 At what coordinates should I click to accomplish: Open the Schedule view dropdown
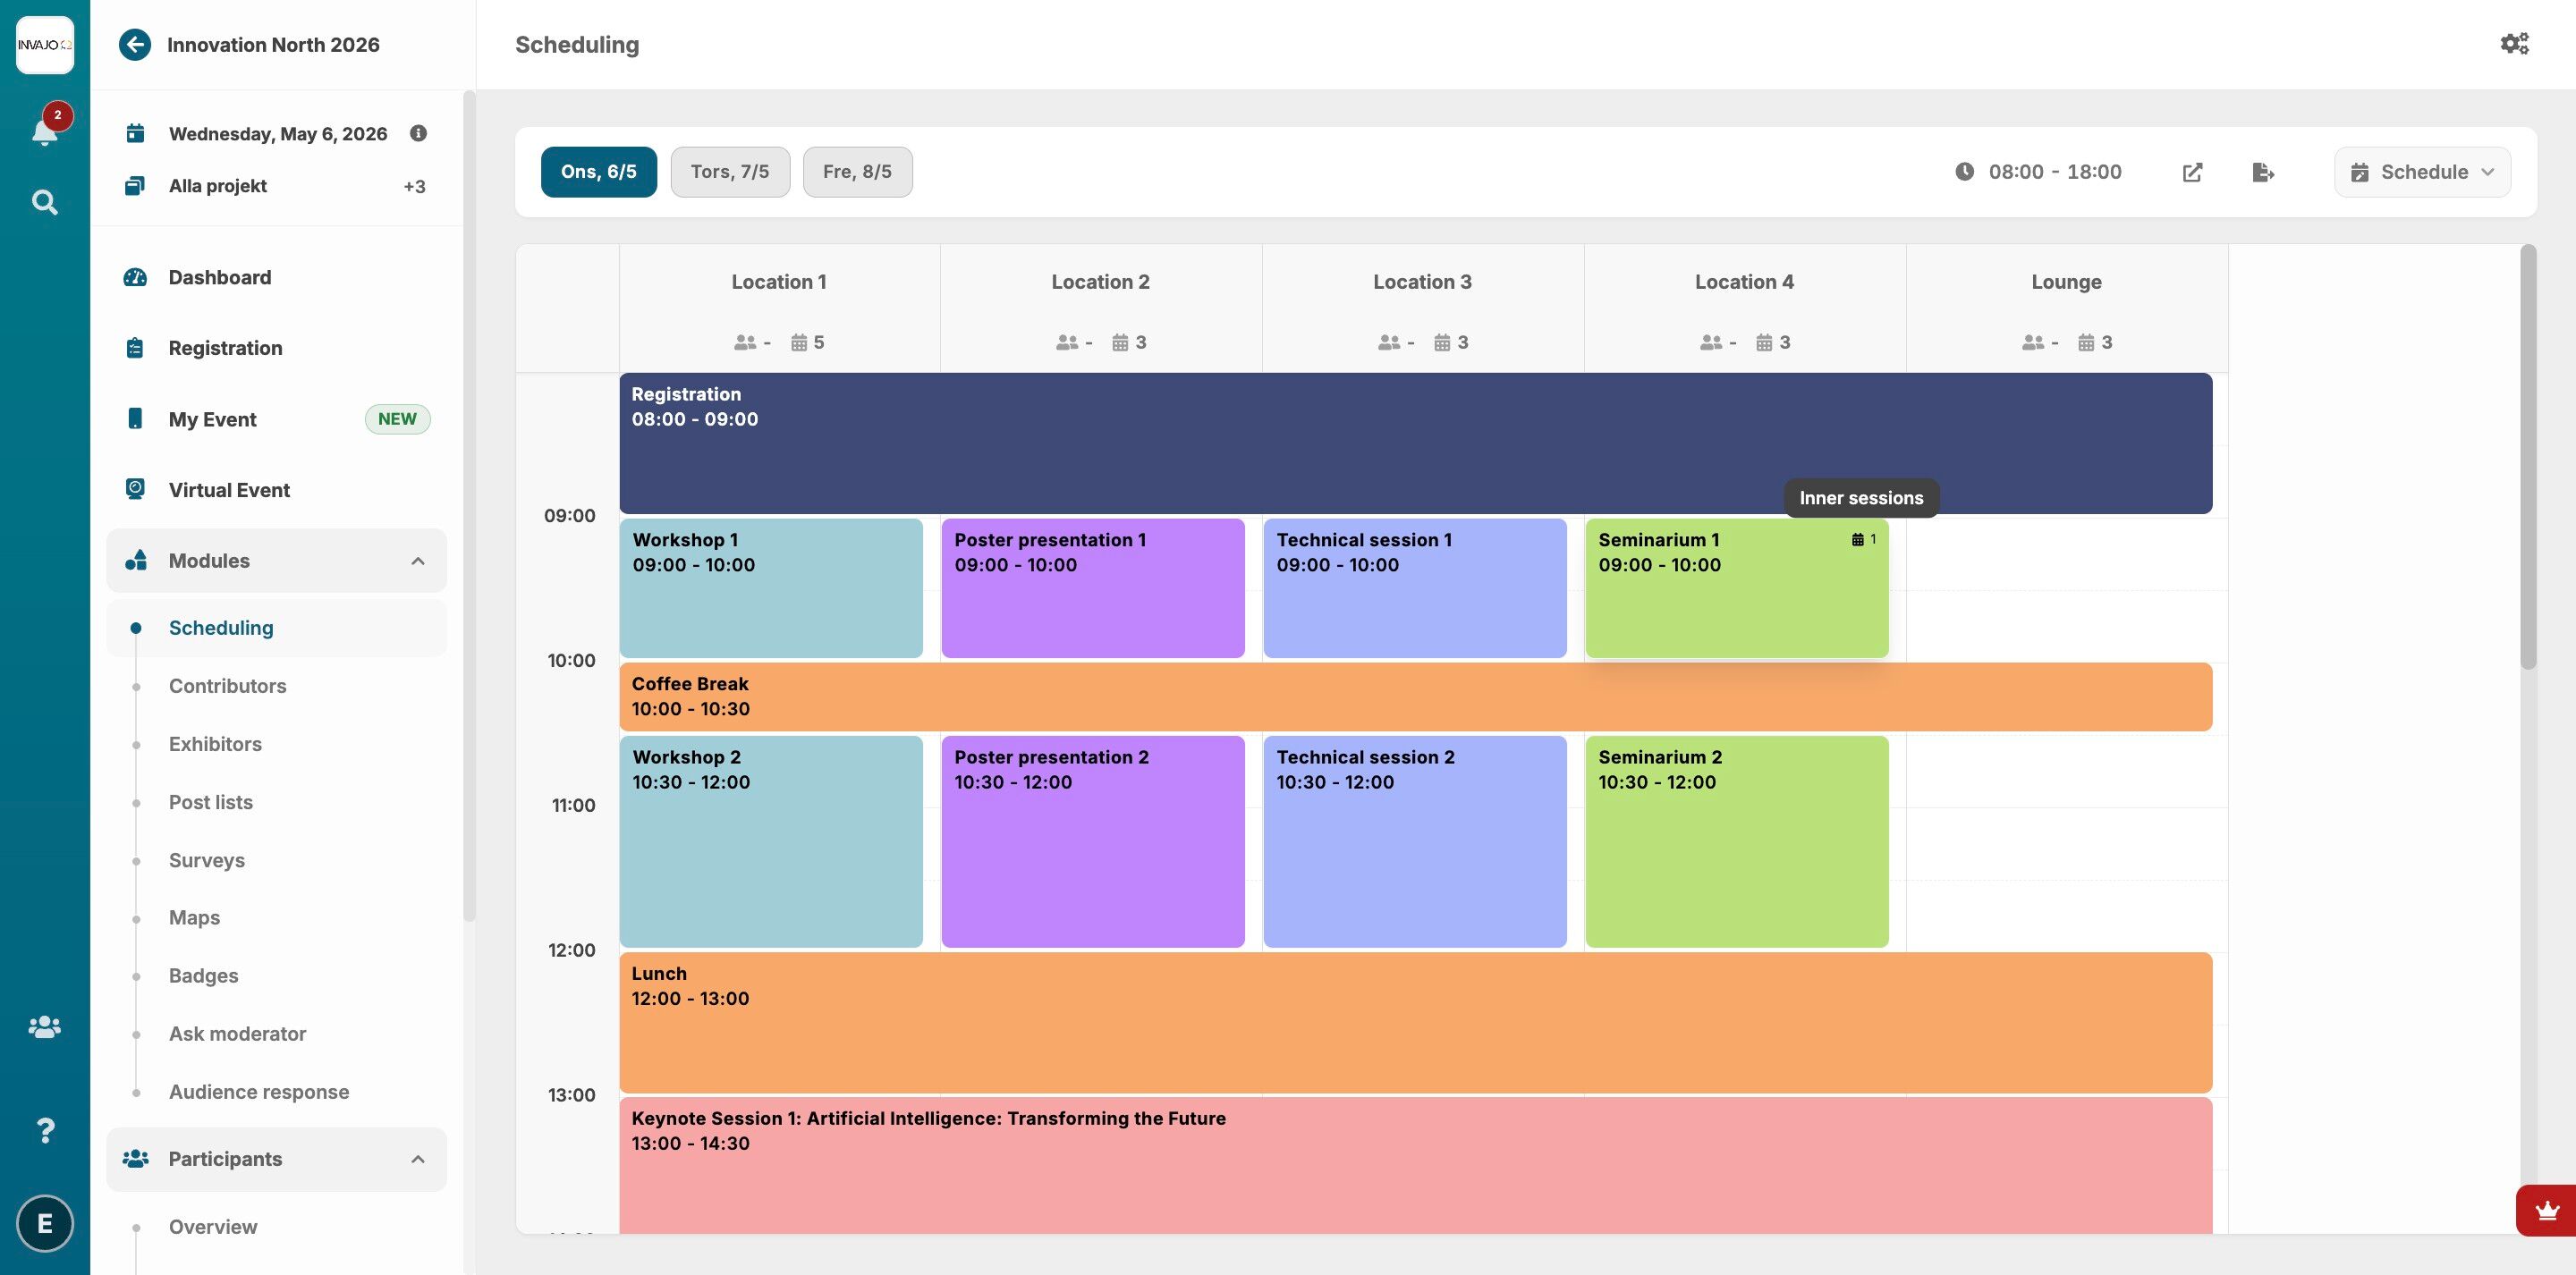(2422, 172)
